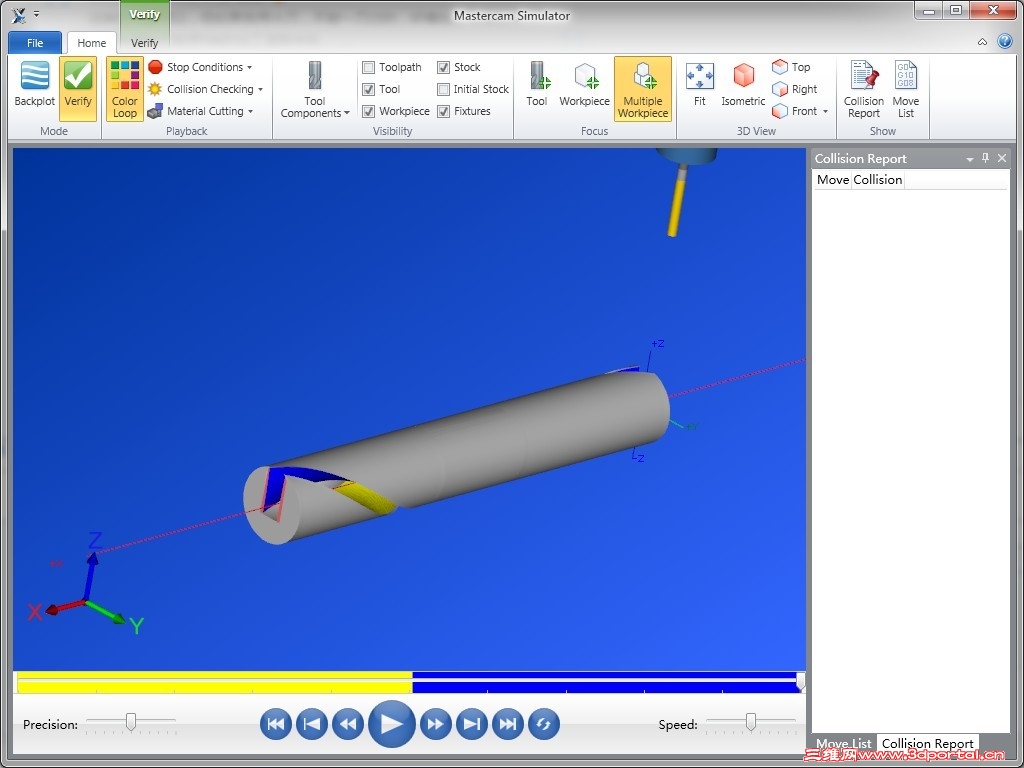The width and height of the screenshot is (1024, 768).
Task: Click the Material Cutting icon
Action: (x=155, y=111)
